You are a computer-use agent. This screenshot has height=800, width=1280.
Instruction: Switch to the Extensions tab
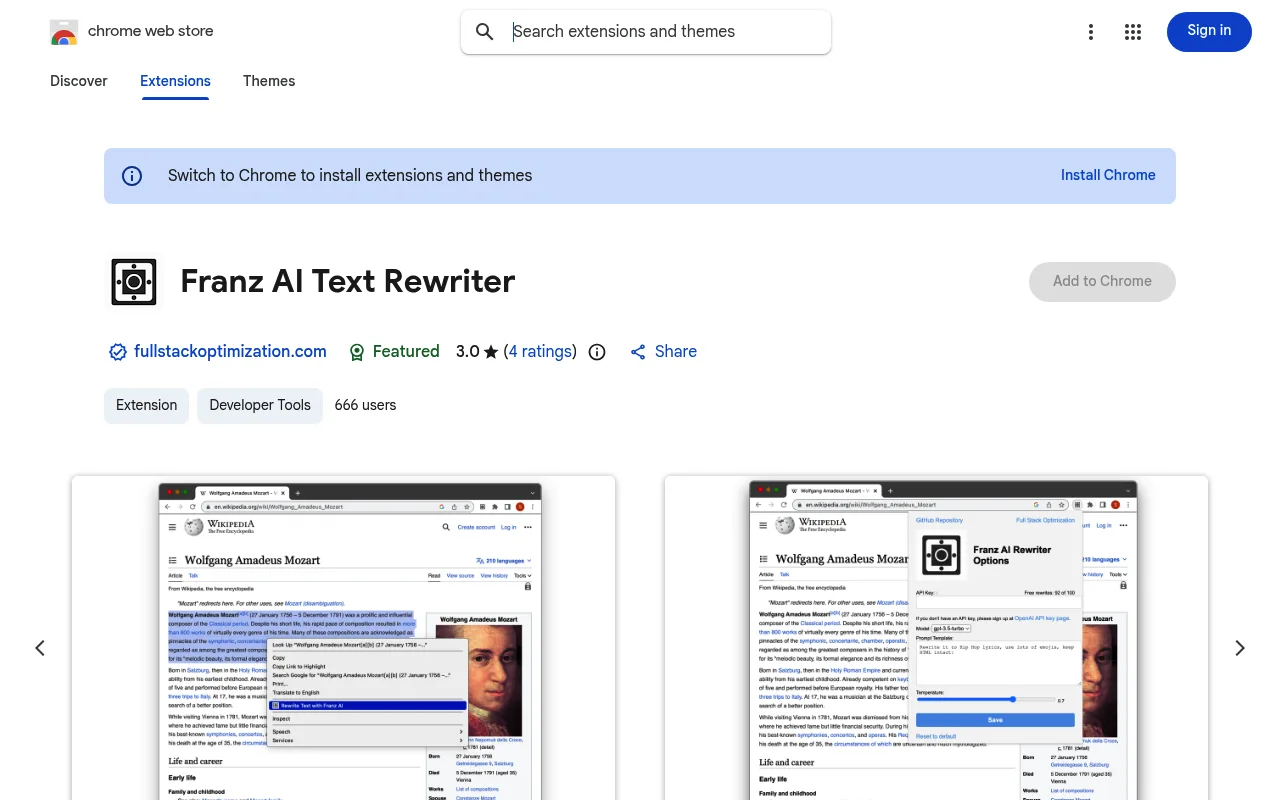point(175,81)
